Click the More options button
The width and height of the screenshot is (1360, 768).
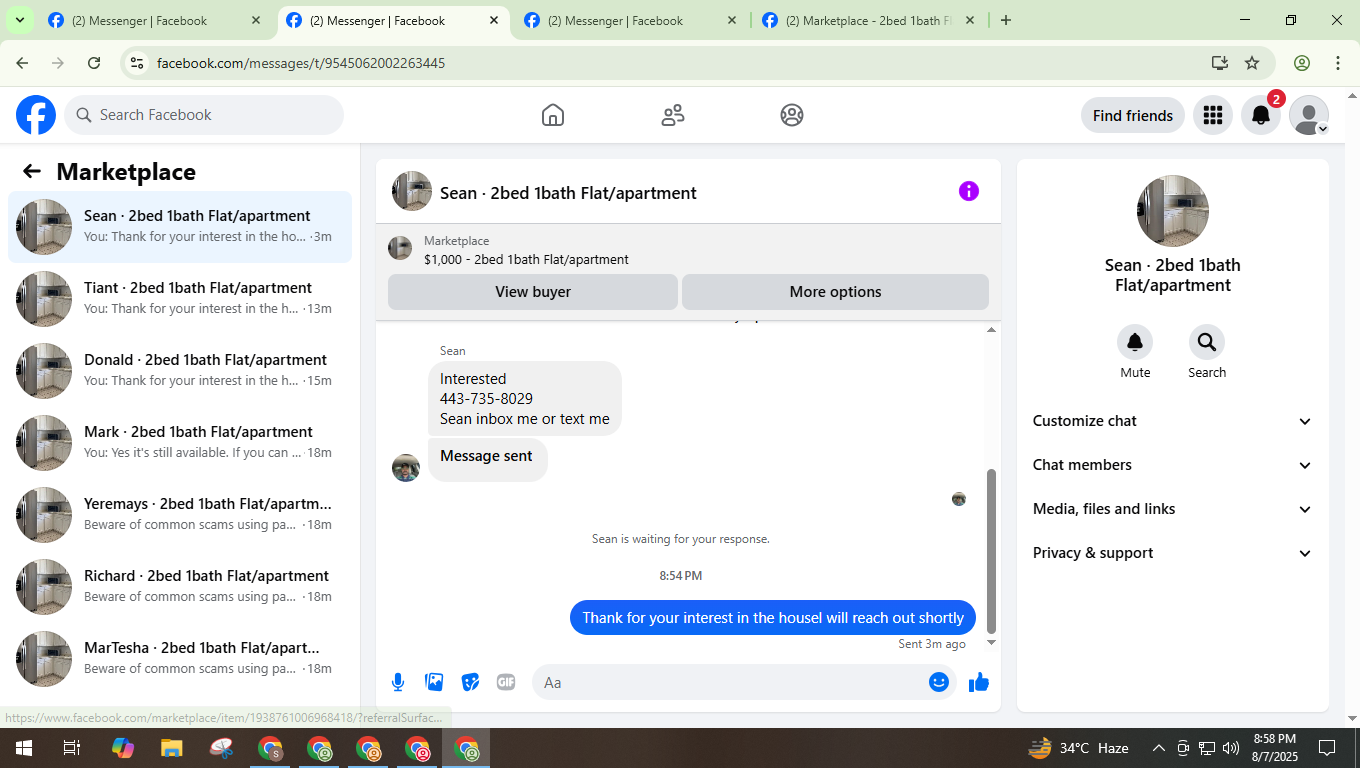click(835, 292)
